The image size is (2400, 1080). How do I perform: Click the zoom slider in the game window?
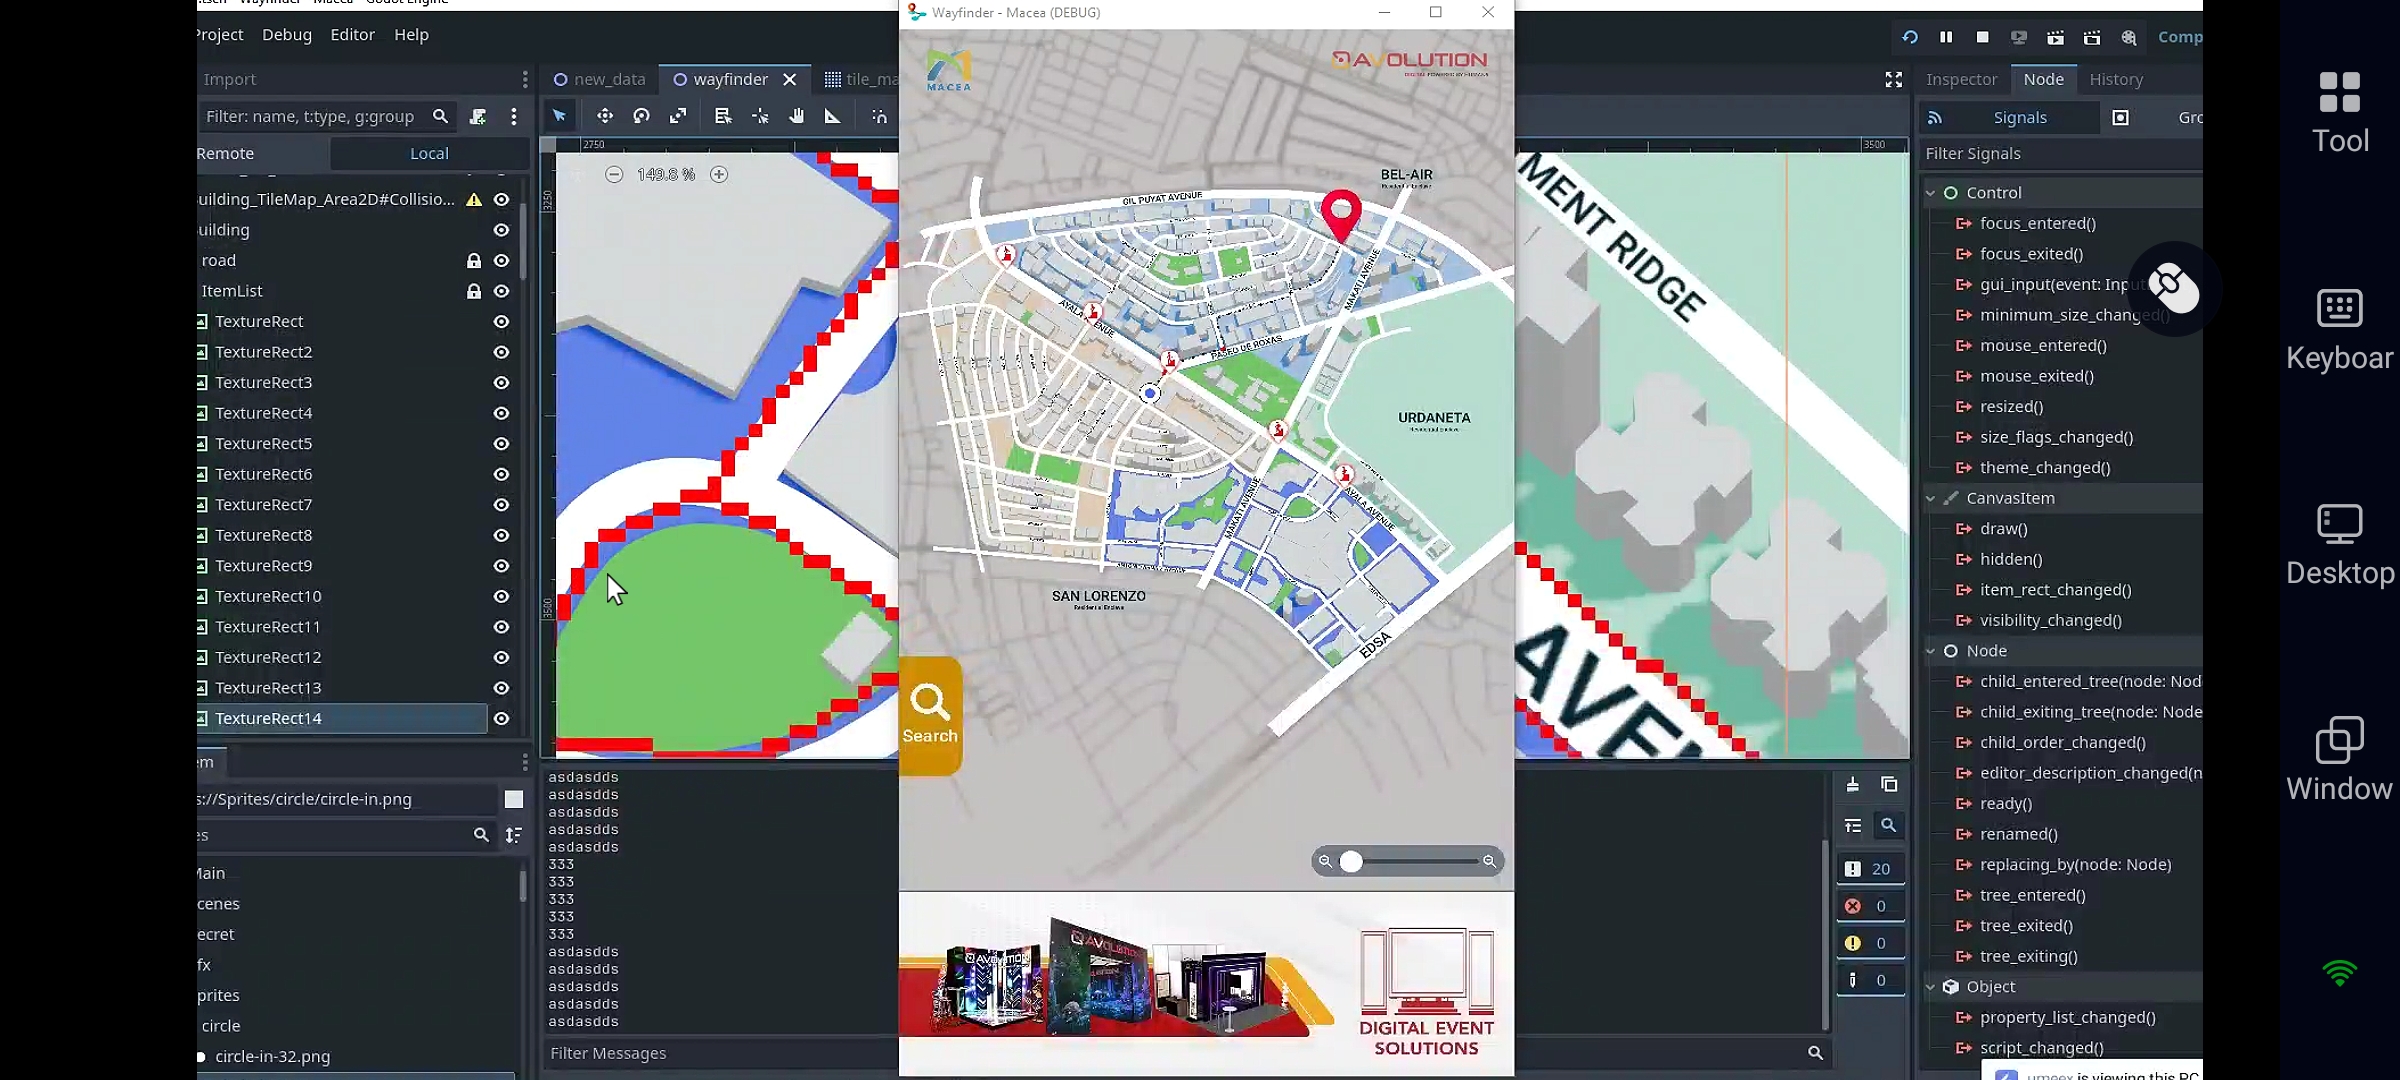(1352, 860)
